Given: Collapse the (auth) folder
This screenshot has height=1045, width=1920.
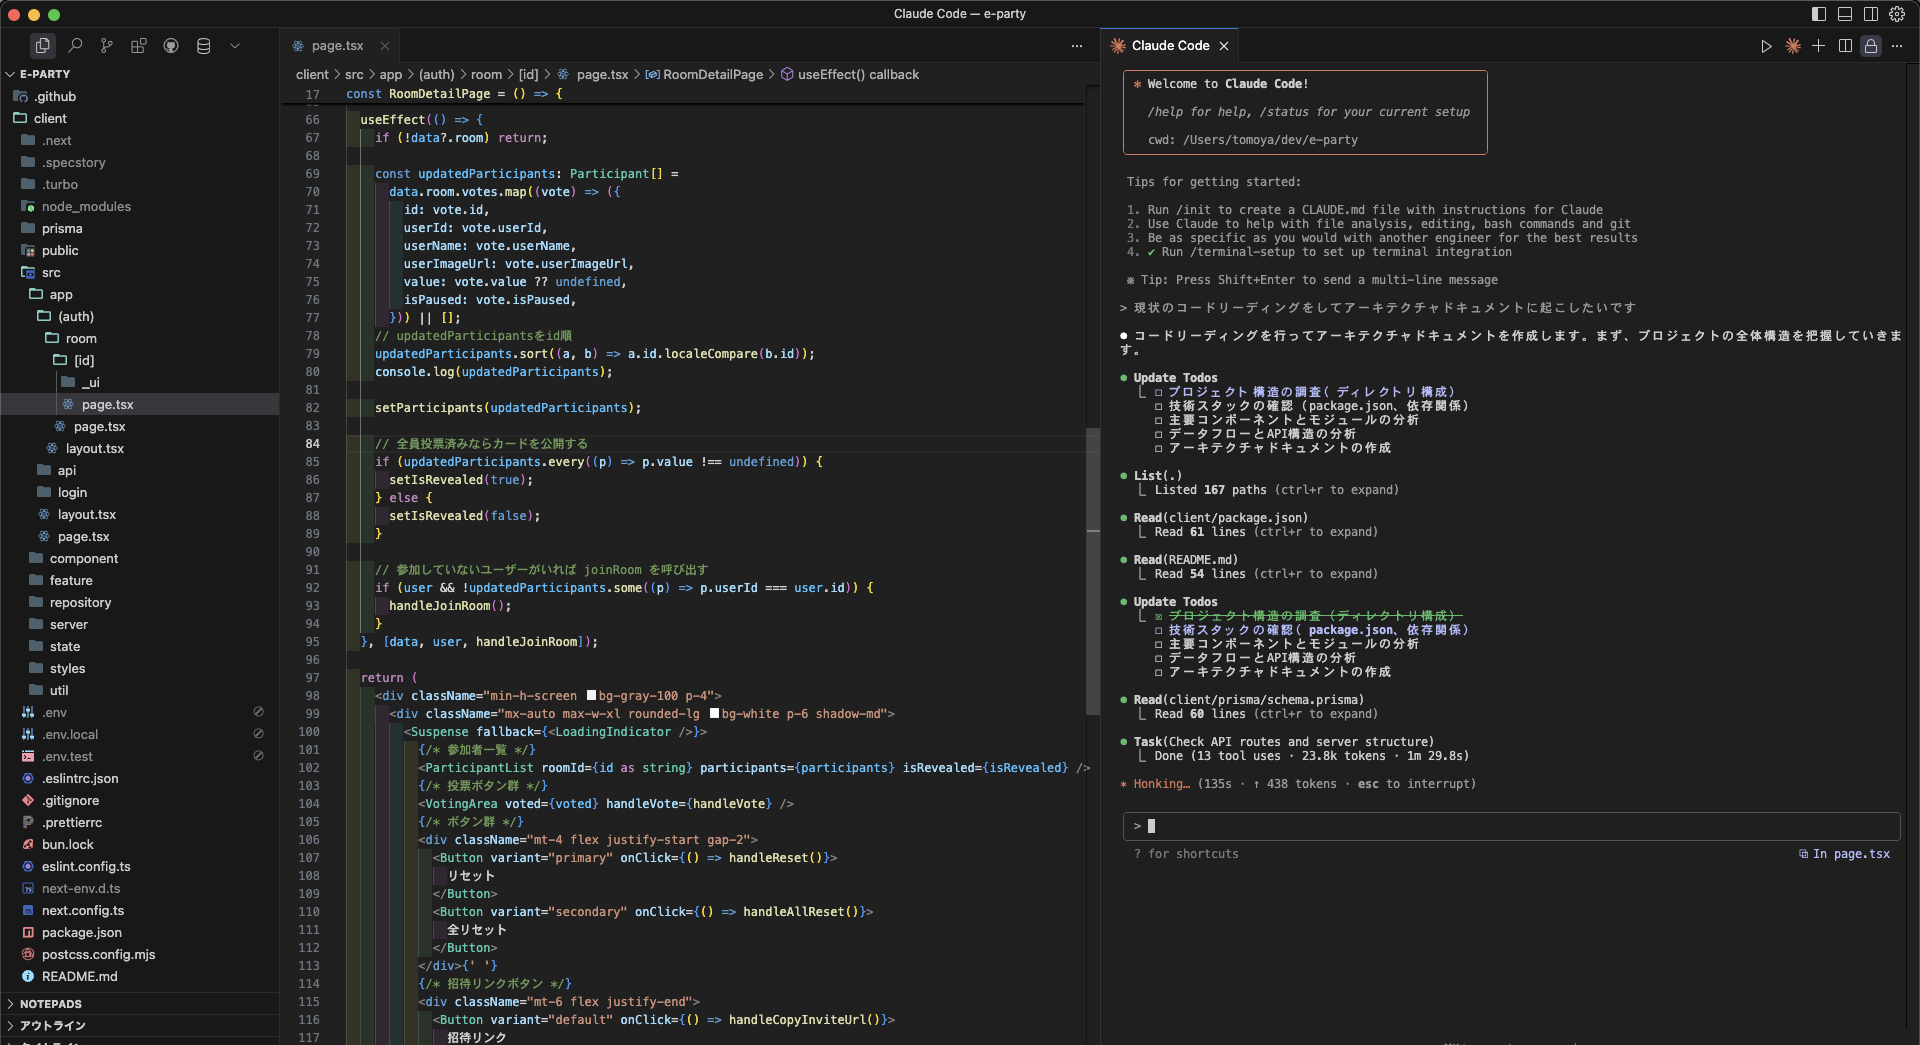Looking at the screenshot, I should click(x=76, y=316).
